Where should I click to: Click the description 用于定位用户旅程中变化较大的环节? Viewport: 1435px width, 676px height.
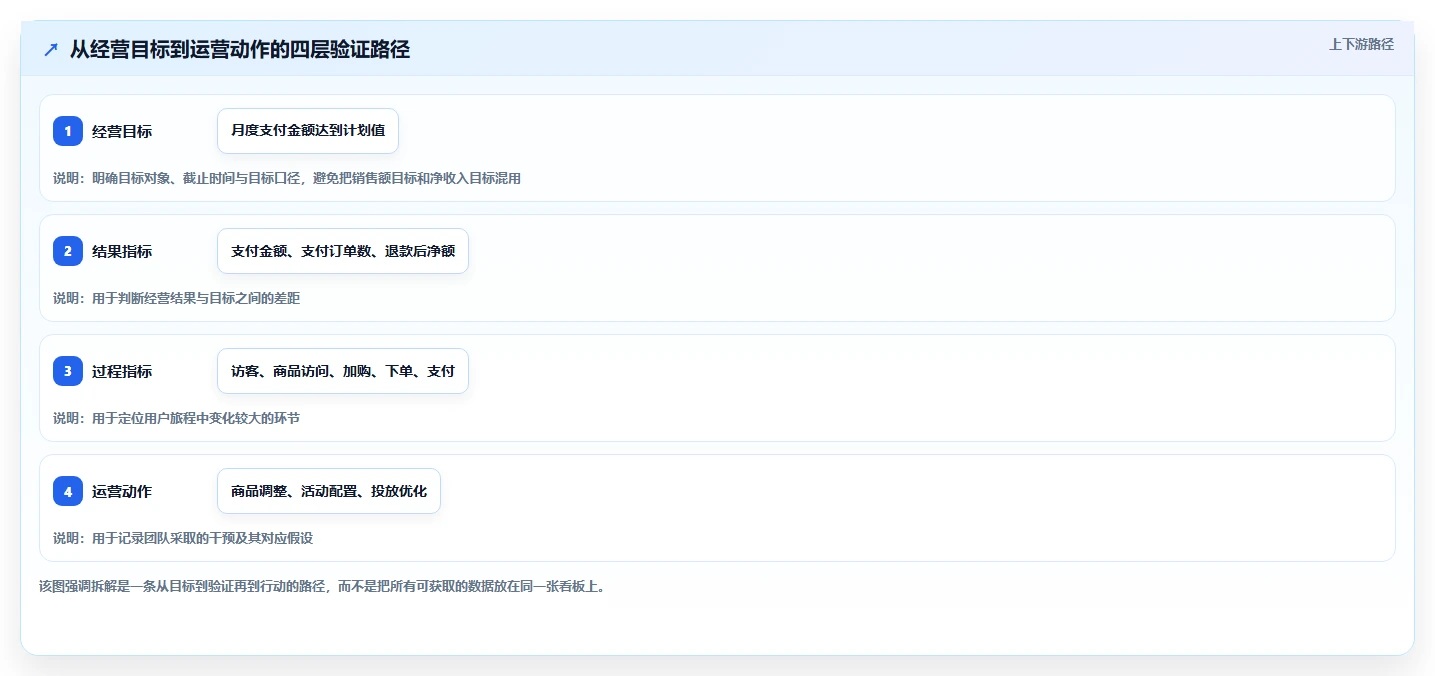coord(196,418)
